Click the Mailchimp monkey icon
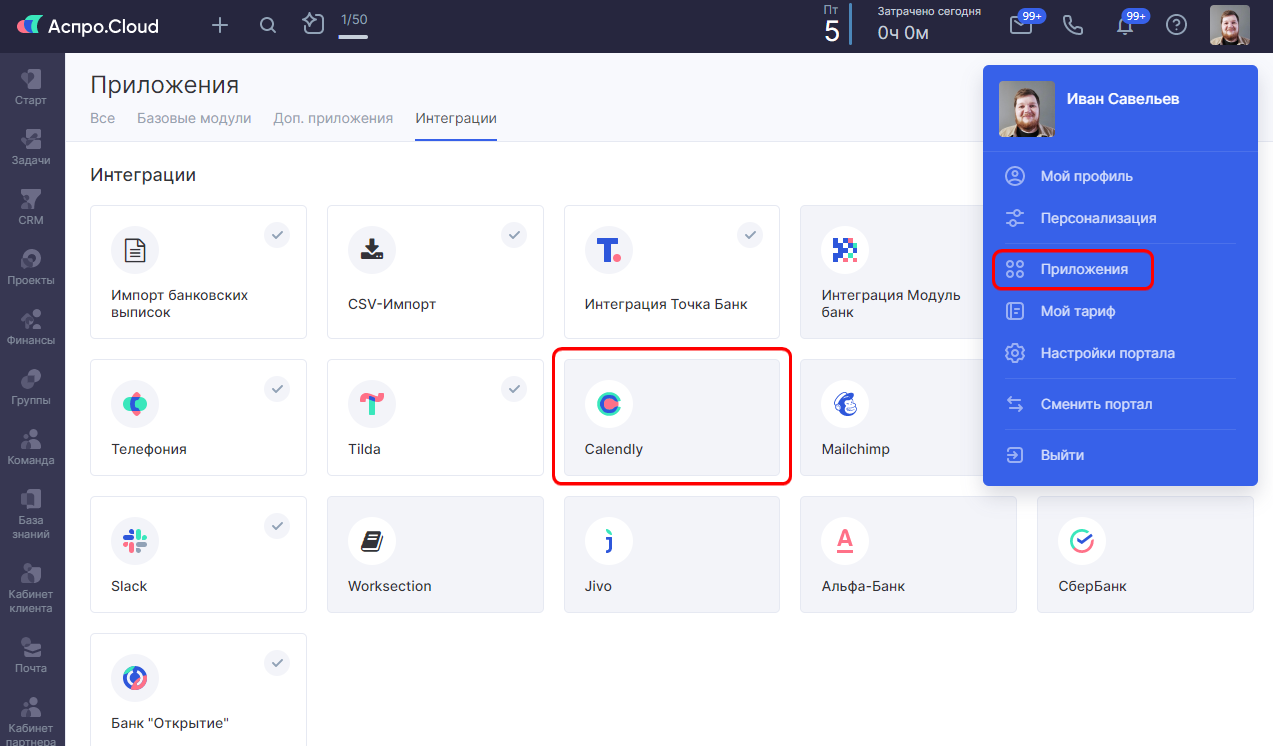 845,404
